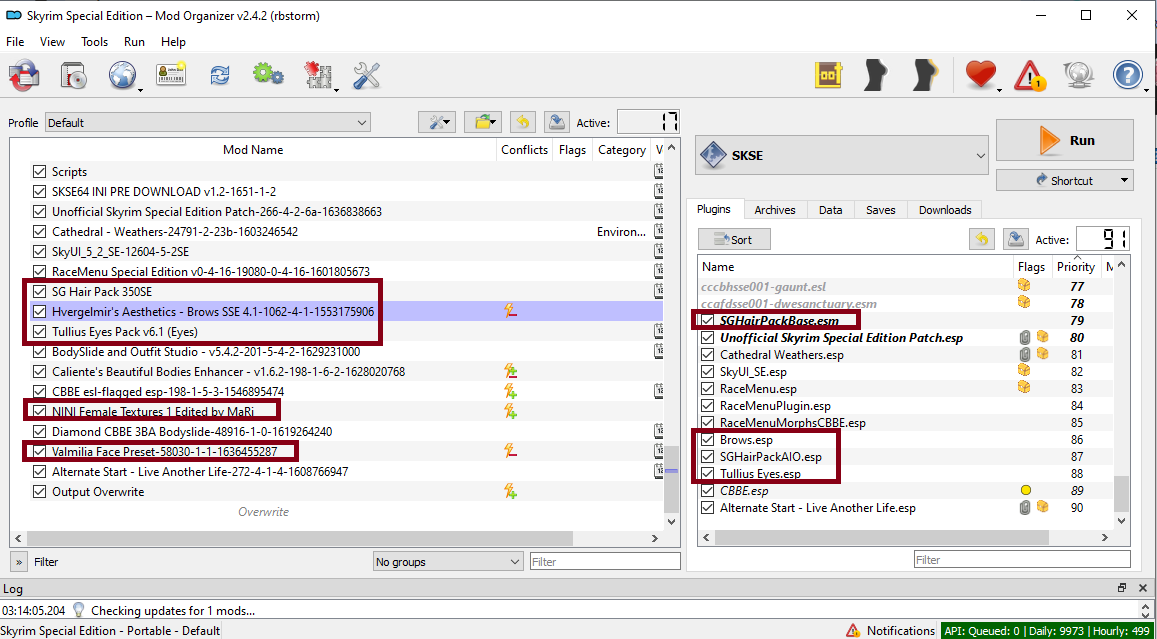Click the yellow plugin tool icon
Image resolution: width=1157 pixels, height=639 pixels.
tap(829, 75)
